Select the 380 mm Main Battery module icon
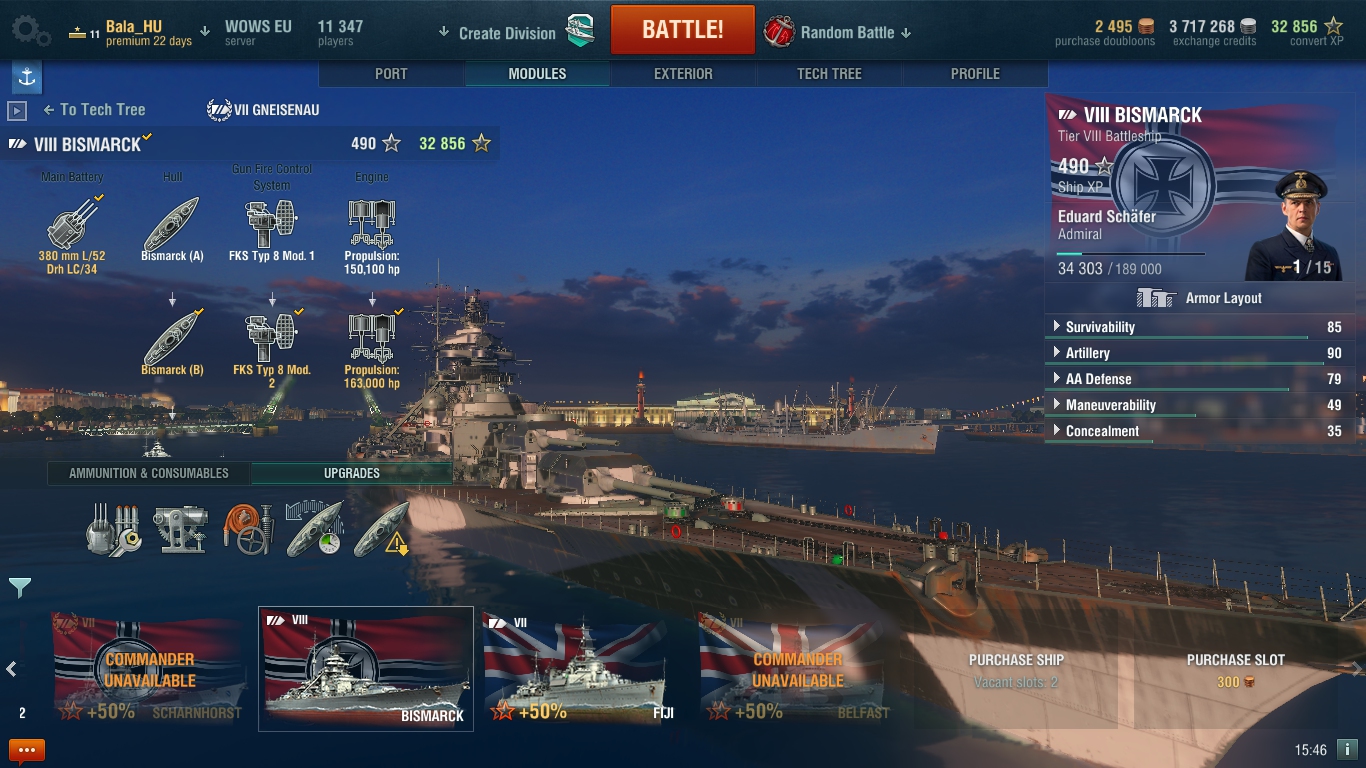Viewport: 1366px width, 768px height. [72, 220]
